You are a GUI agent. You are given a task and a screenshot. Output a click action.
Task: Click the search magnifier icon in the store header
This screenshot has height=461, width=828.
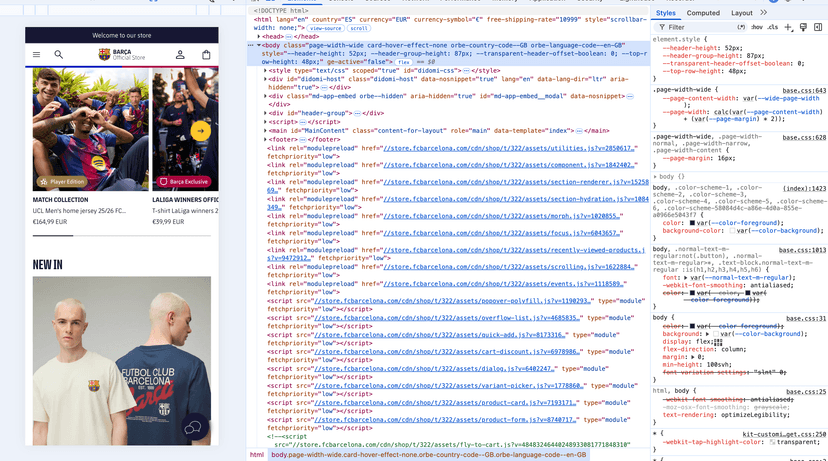click(x=59, y=54)
